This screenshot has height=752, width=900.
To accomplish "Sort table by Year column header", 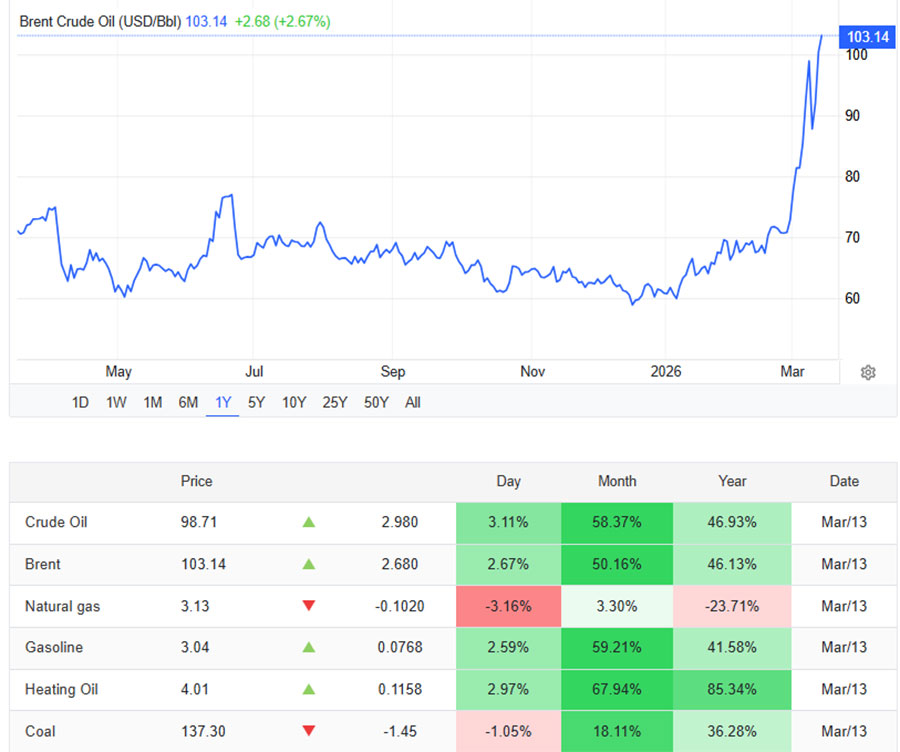I will pos(732,481).
